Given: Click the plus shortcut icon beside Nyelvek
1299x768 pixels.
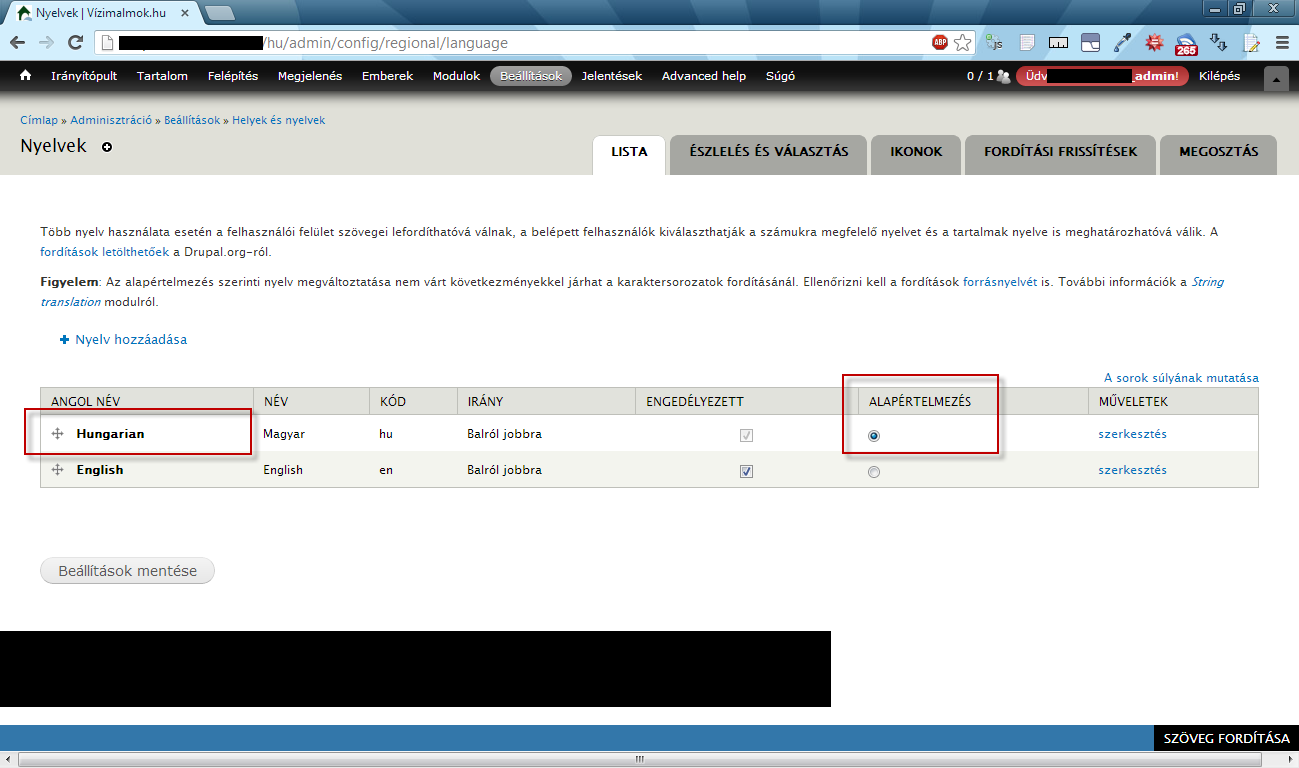Looking at the screenshot, I should [x=107, y=147].
